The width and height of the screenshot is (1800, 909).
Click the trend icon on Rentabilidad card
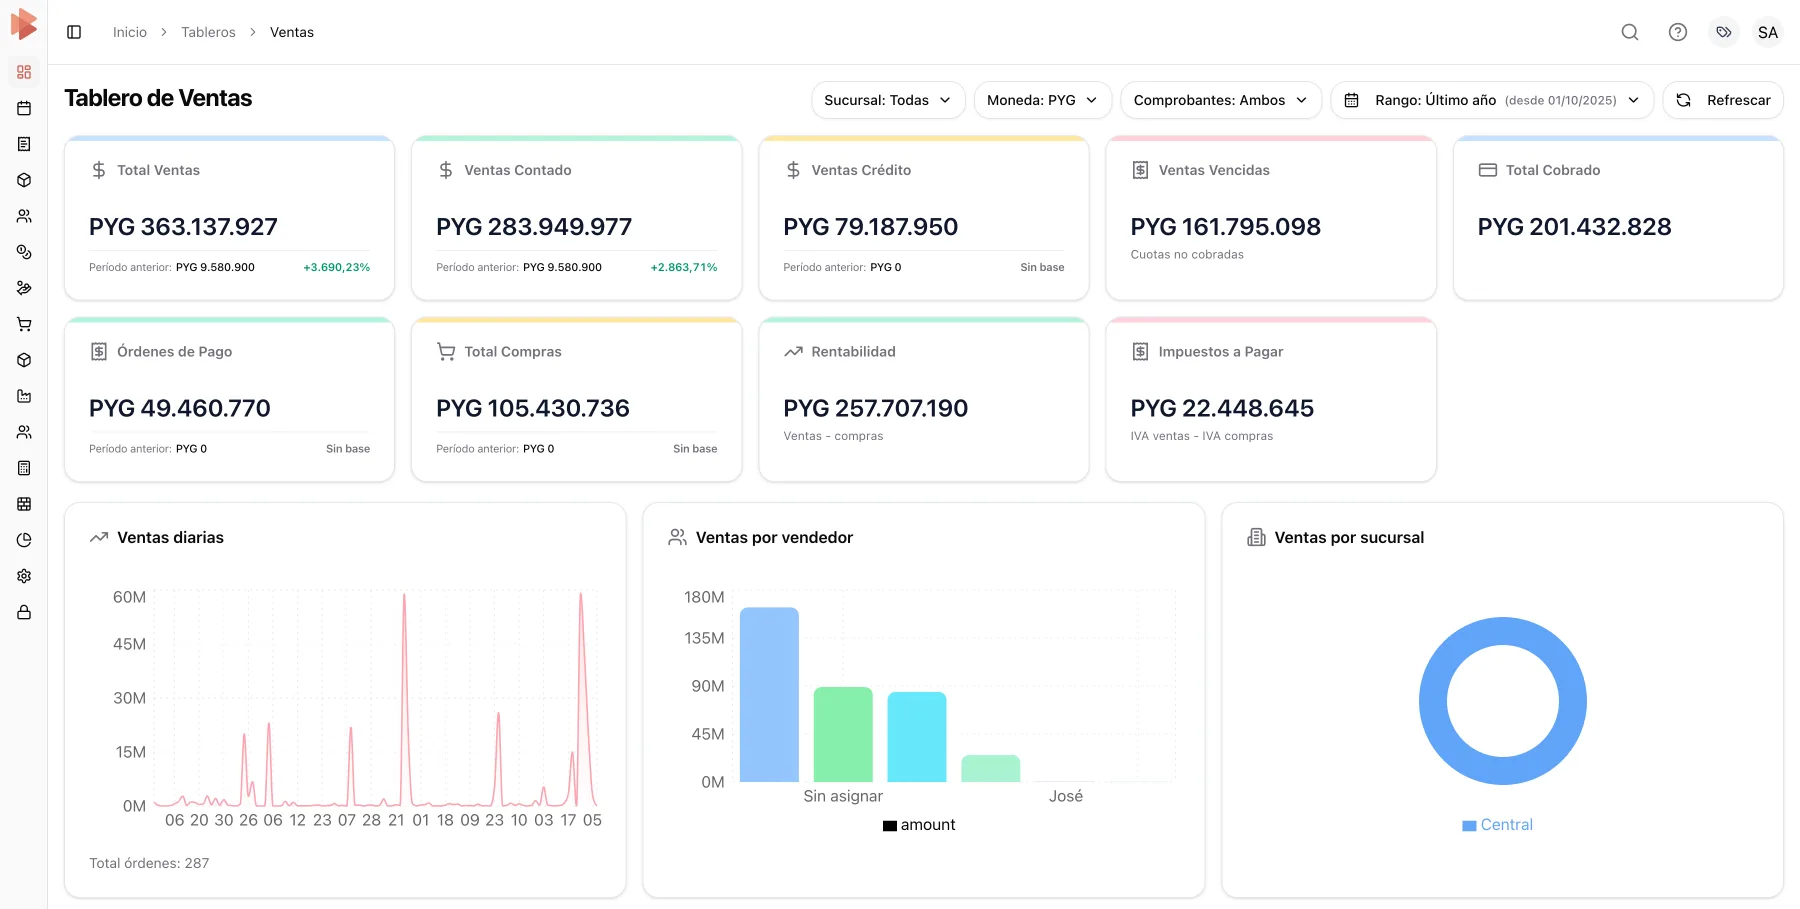pyautogui.click(x=793, y=352)
